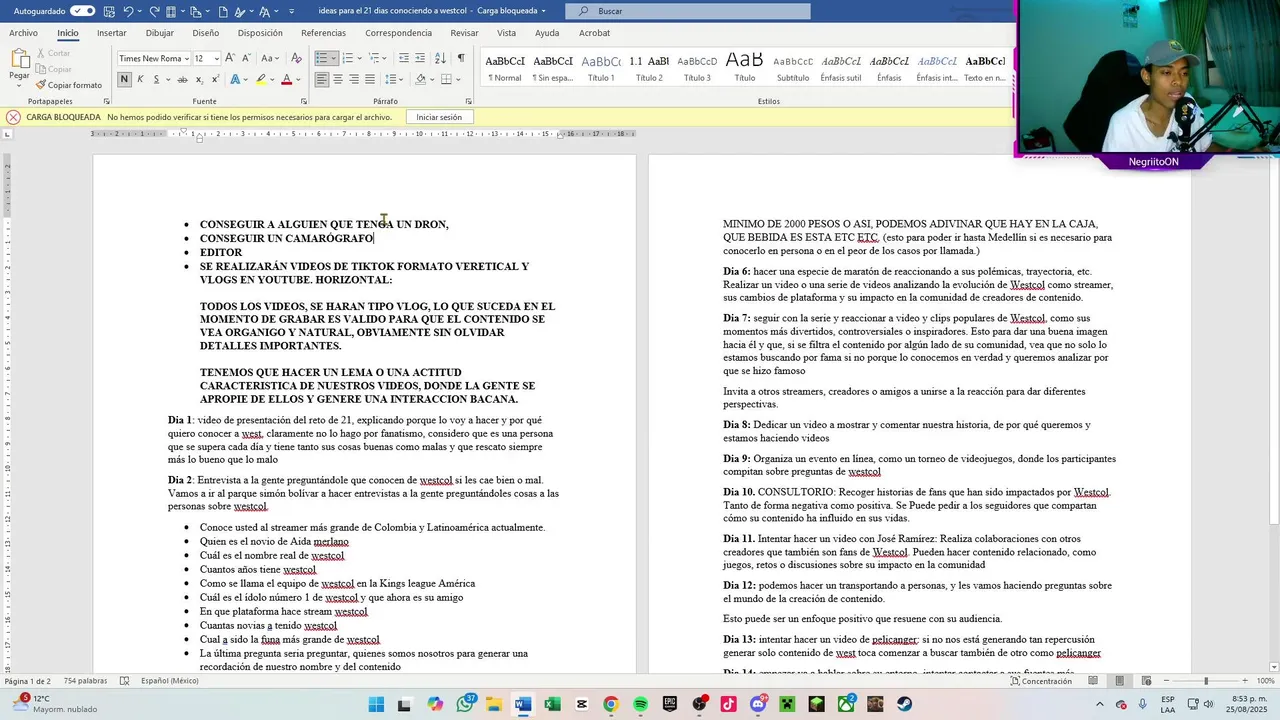Switch to the Insertar tab

point(112,33)
